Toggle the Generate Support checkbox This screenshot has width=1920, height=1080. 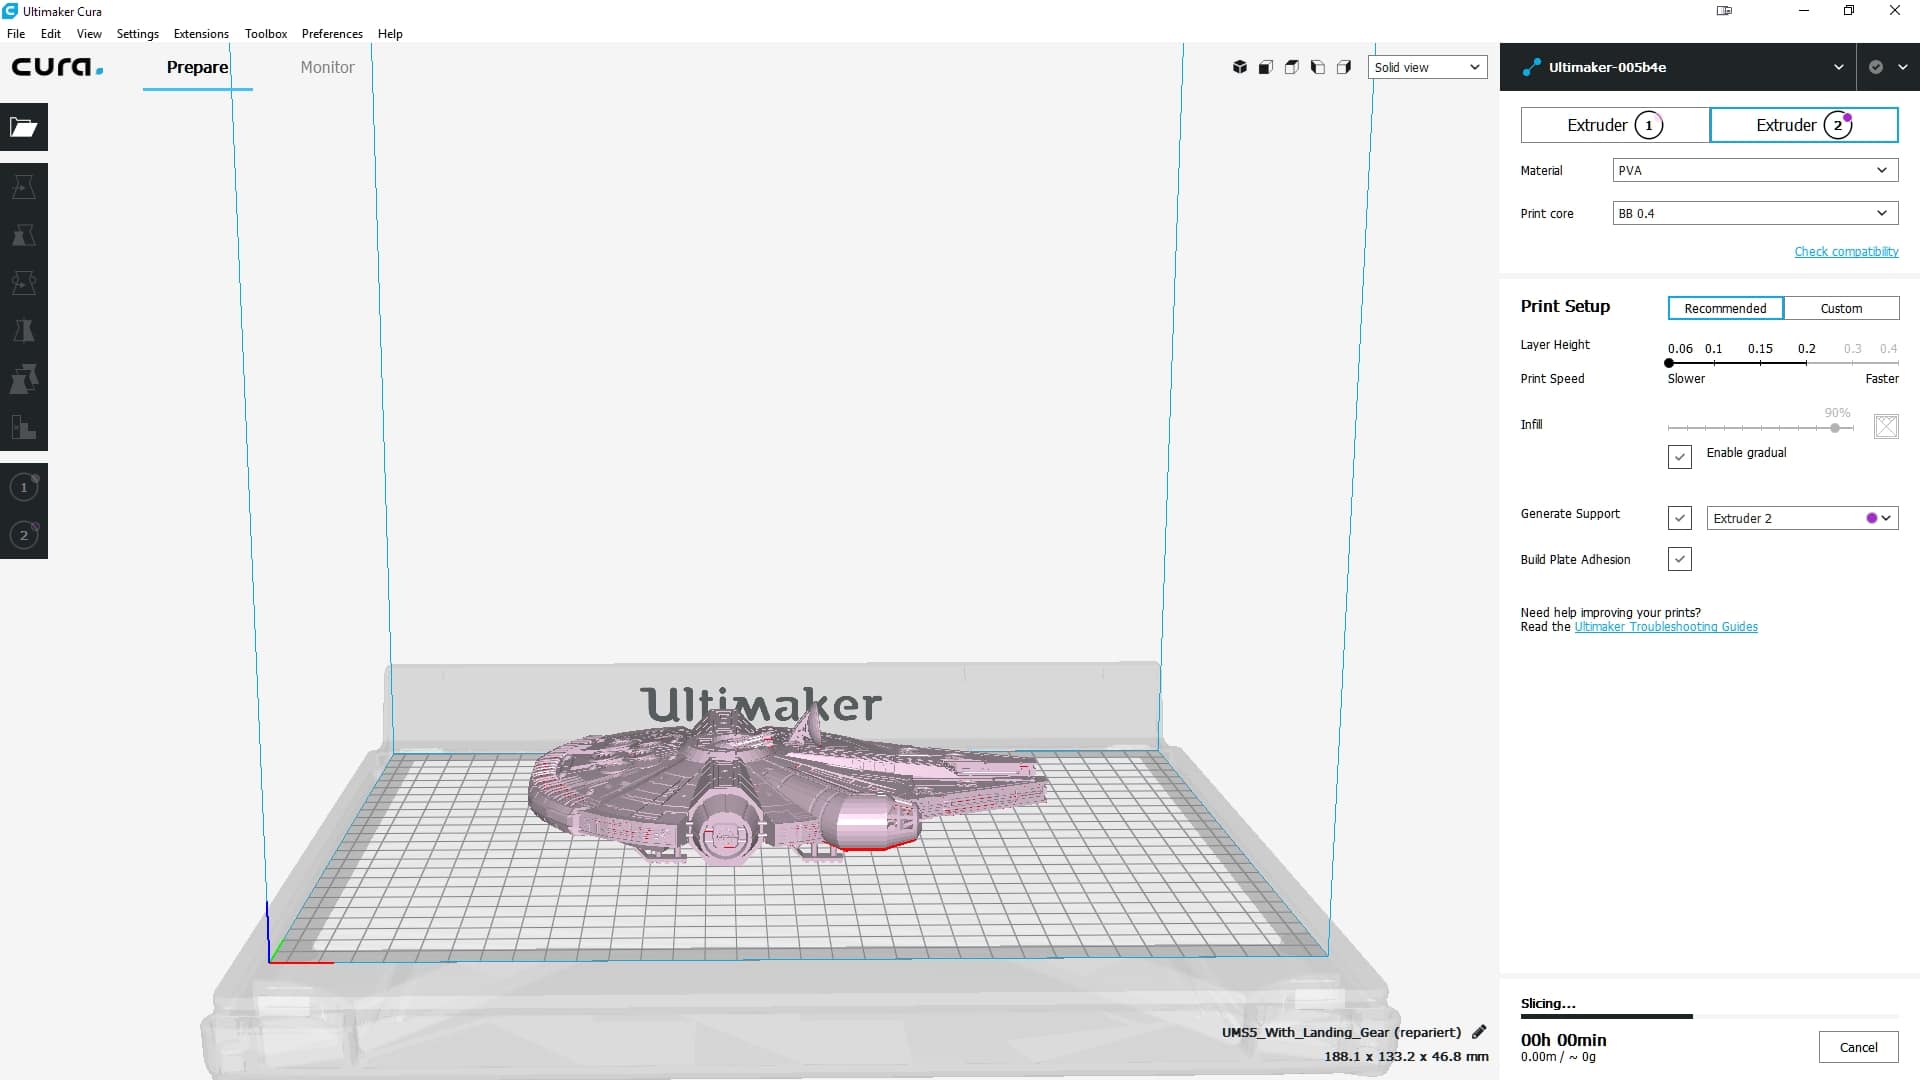1680,518
